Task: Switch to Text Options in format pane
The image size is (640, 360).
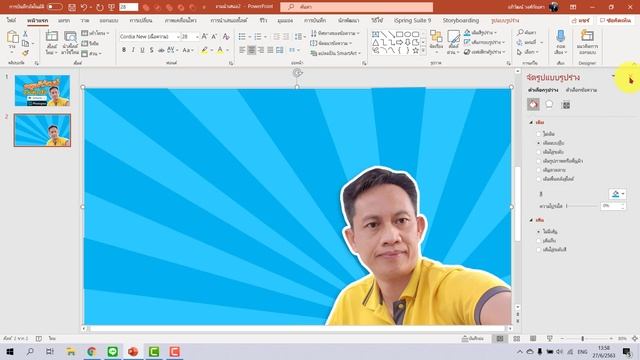Action: (581, 90)
